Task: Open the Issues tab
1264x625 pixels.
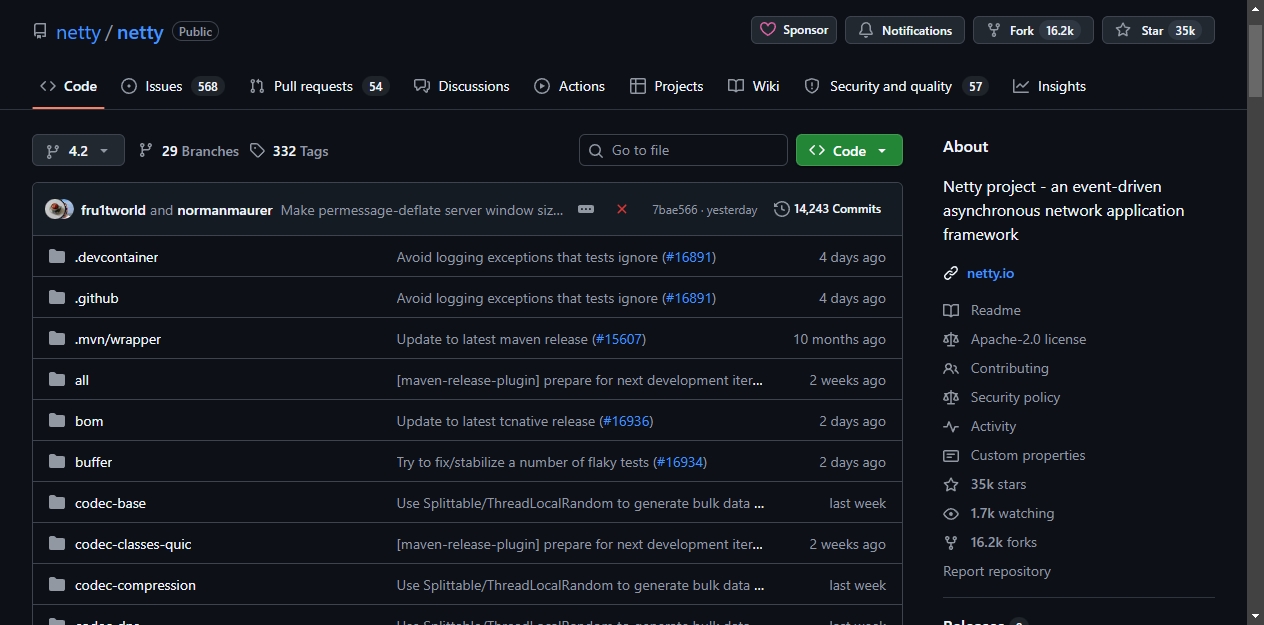Action: point(172,86)
